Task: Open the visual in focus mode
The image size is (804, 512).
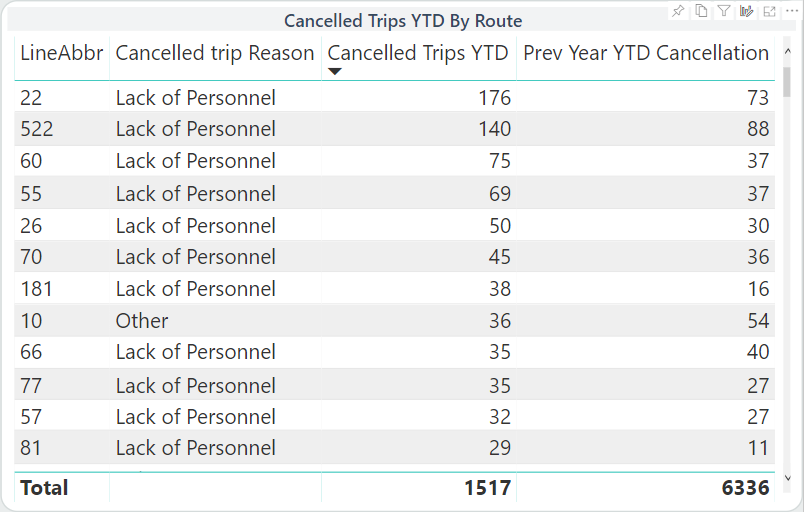Action: pos(769,11)
